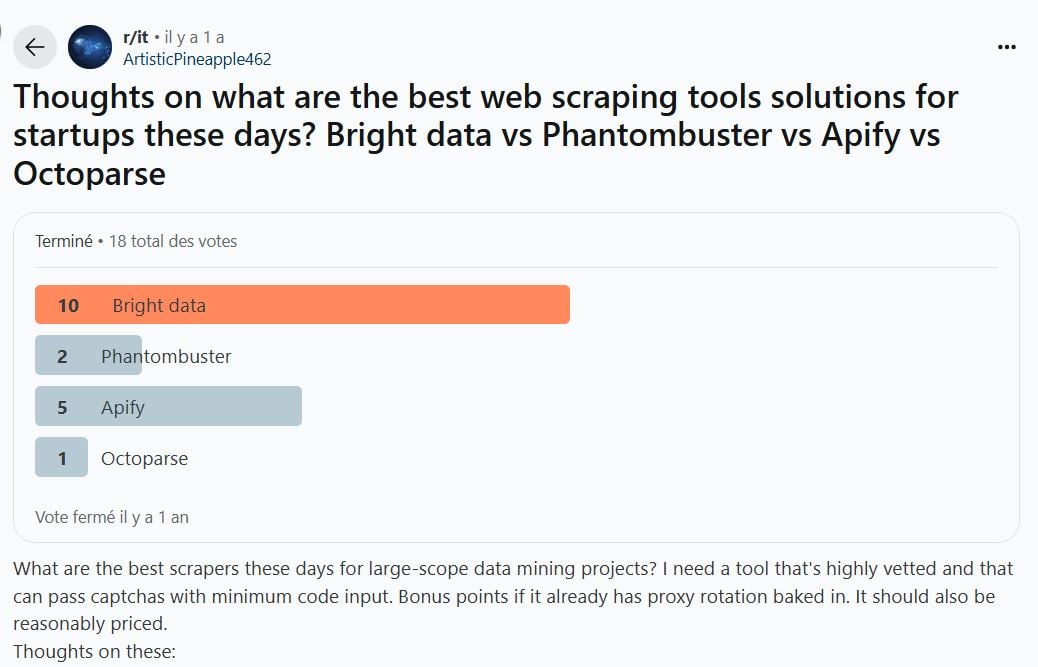
Task: Click the 10 vote count for Bright data
Action: click(x=68, y=305)
